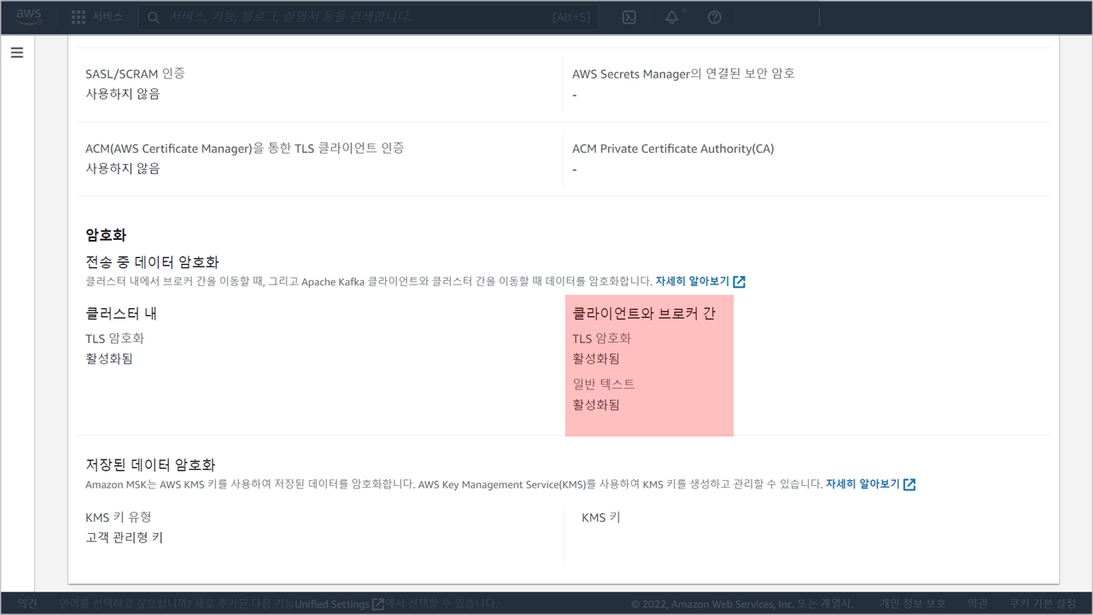Select the 클러스터 내 heading

(x=121, y=314)
